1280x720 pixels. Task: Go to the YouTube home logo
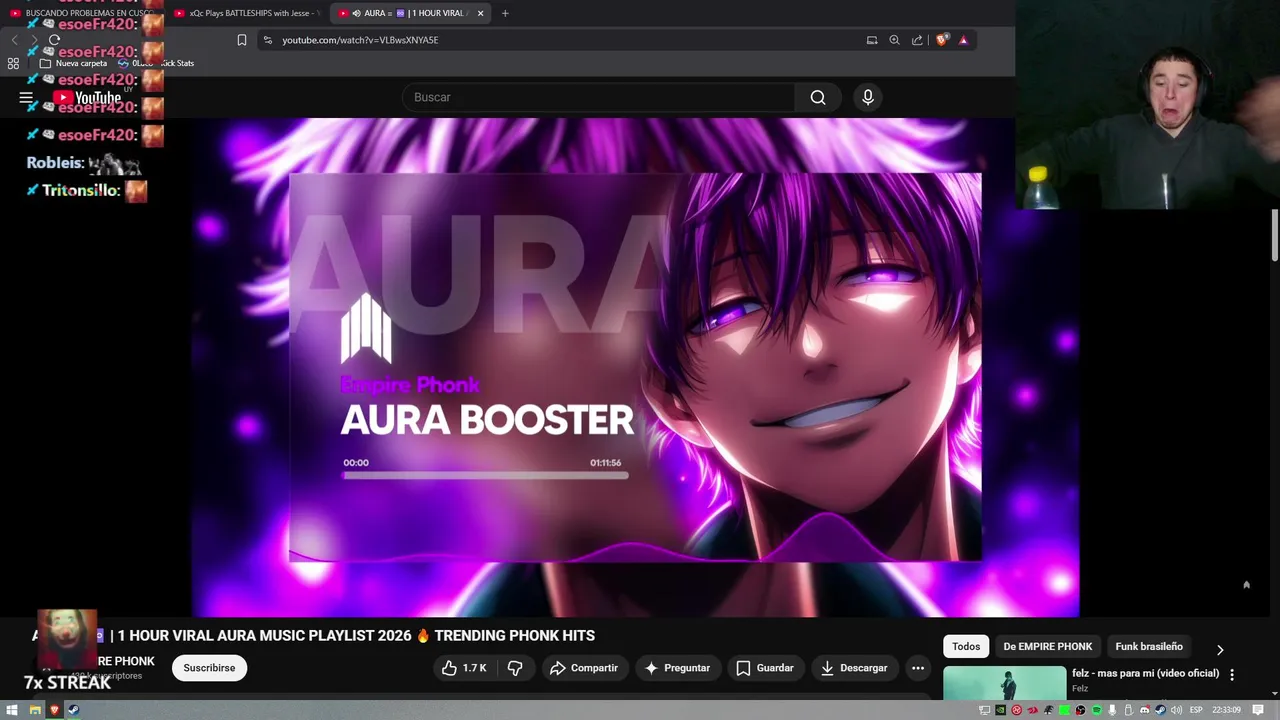coord(87,97)
